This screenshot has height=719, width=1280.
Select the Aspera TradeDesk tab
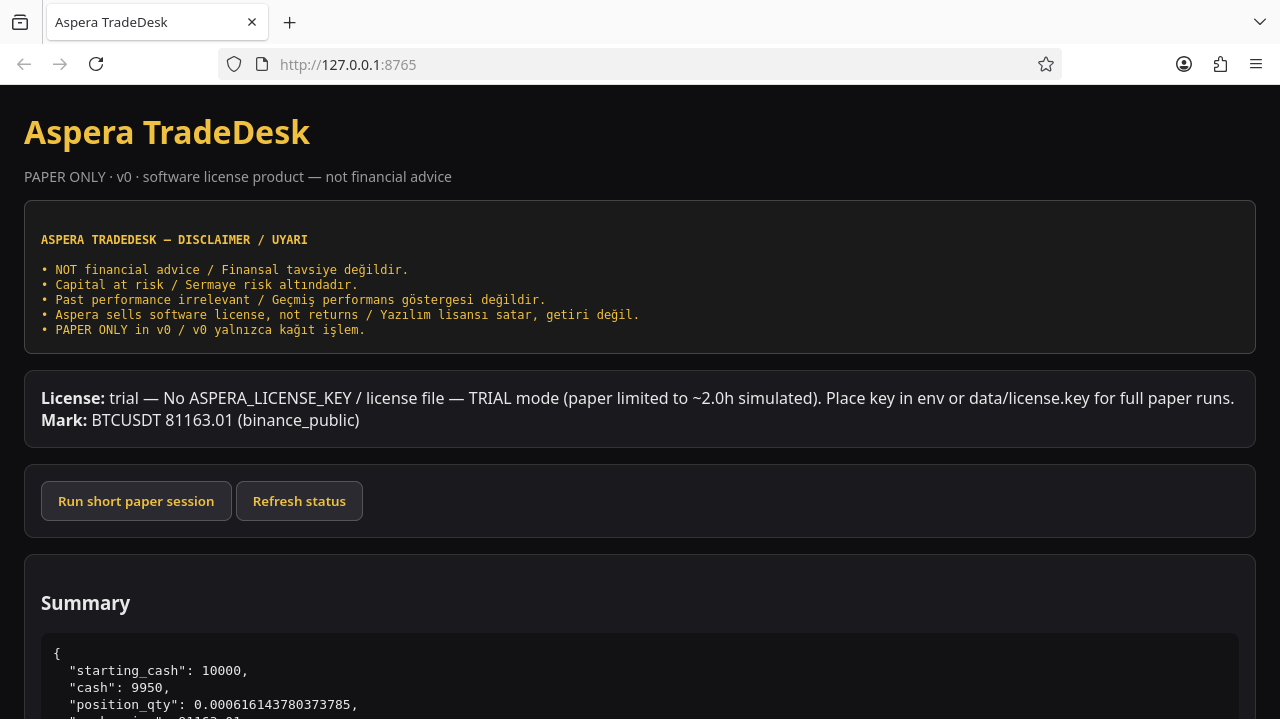coord(157,22)
